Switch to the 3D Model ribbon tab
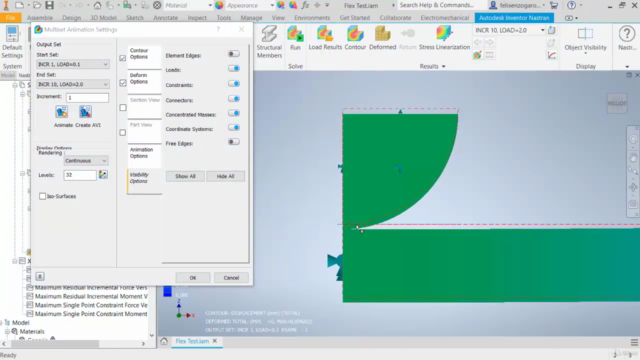The height and width of the screenshot is (360, 640). click(x=103, y=18)
